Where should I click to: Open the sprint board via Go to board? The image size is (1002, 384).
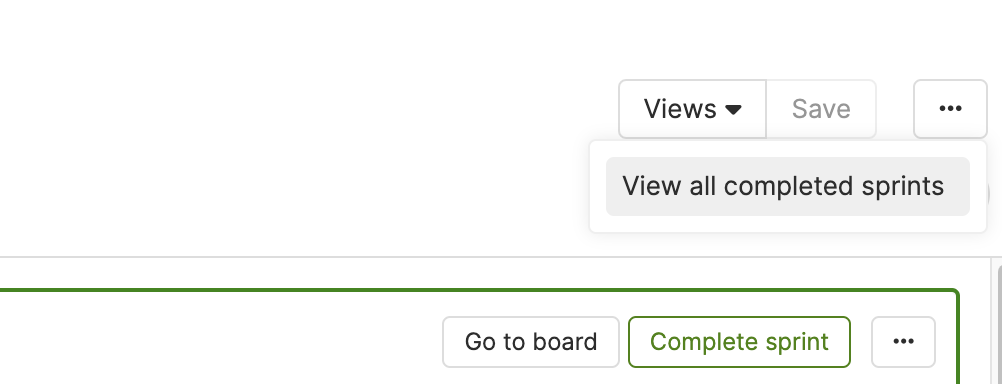531,342
